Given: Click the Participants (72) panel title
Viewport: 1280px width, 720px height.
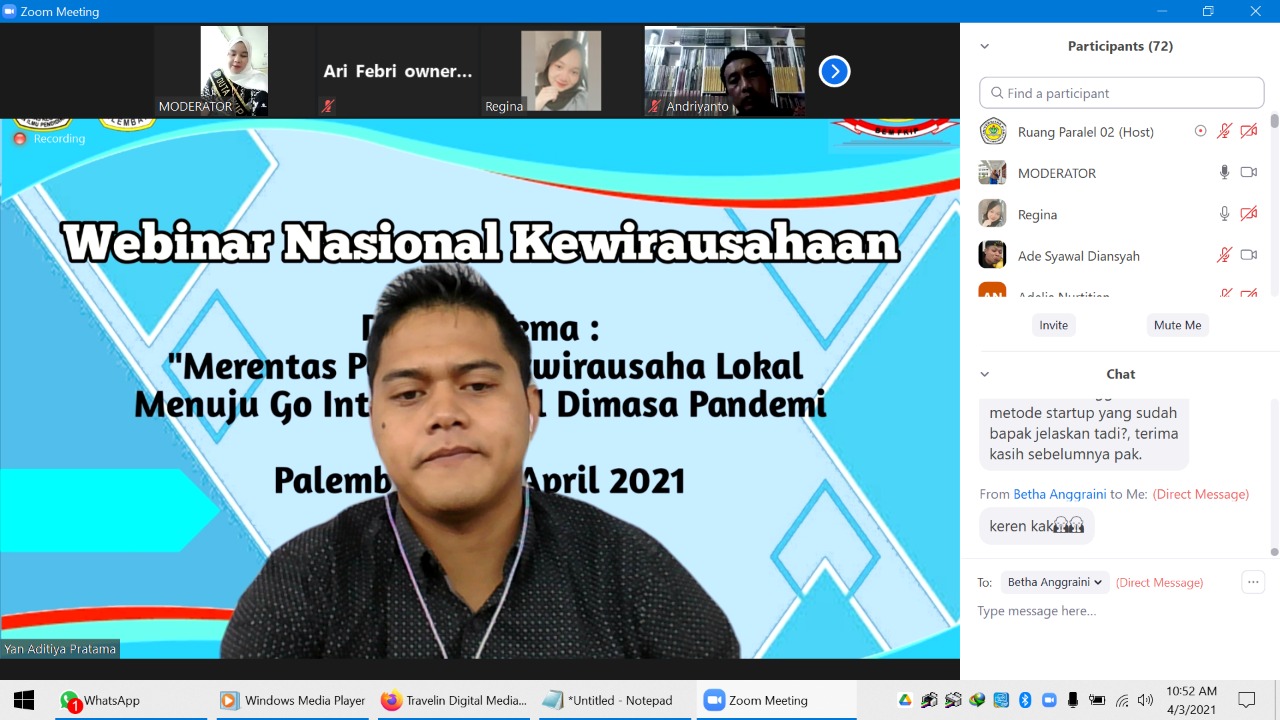Looking at the screenshot, I should [1120, 46].
